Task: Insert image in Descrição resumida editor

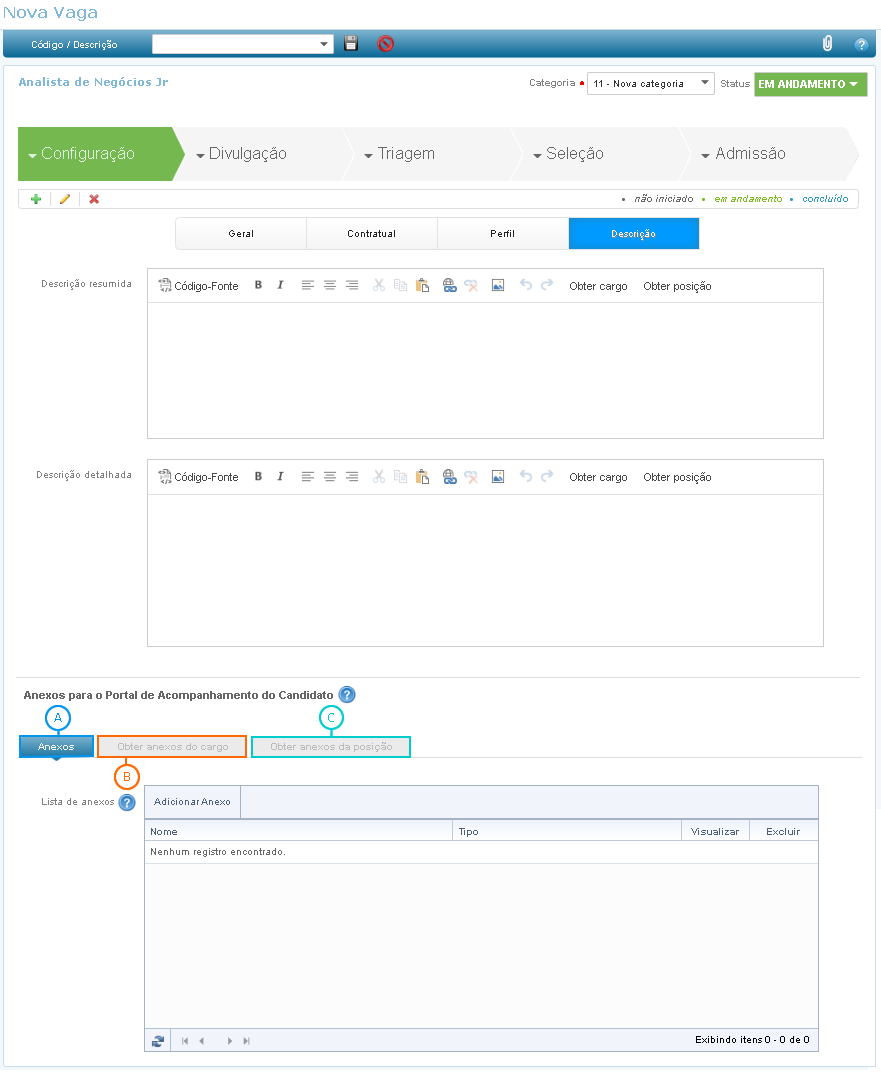Action: (x=498, y=286)
